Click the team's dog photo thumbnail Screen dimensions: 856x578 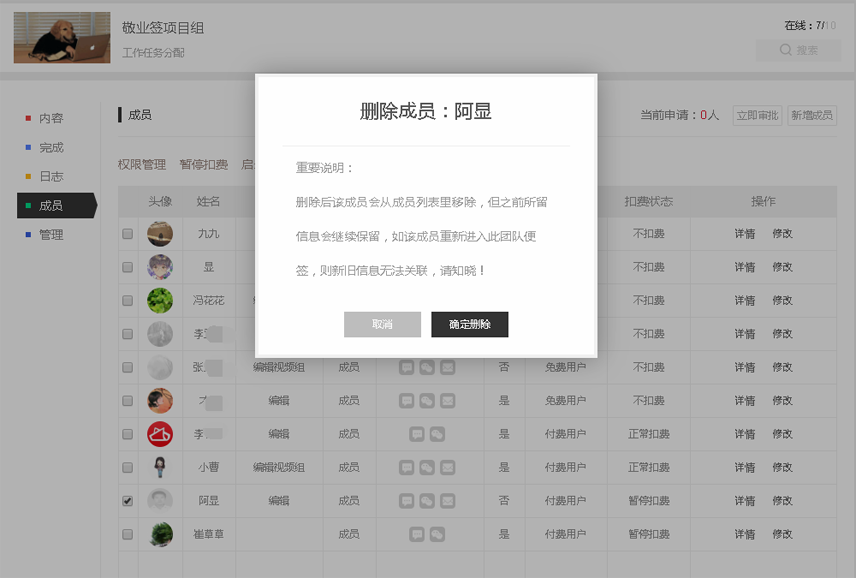coord(62,38)
